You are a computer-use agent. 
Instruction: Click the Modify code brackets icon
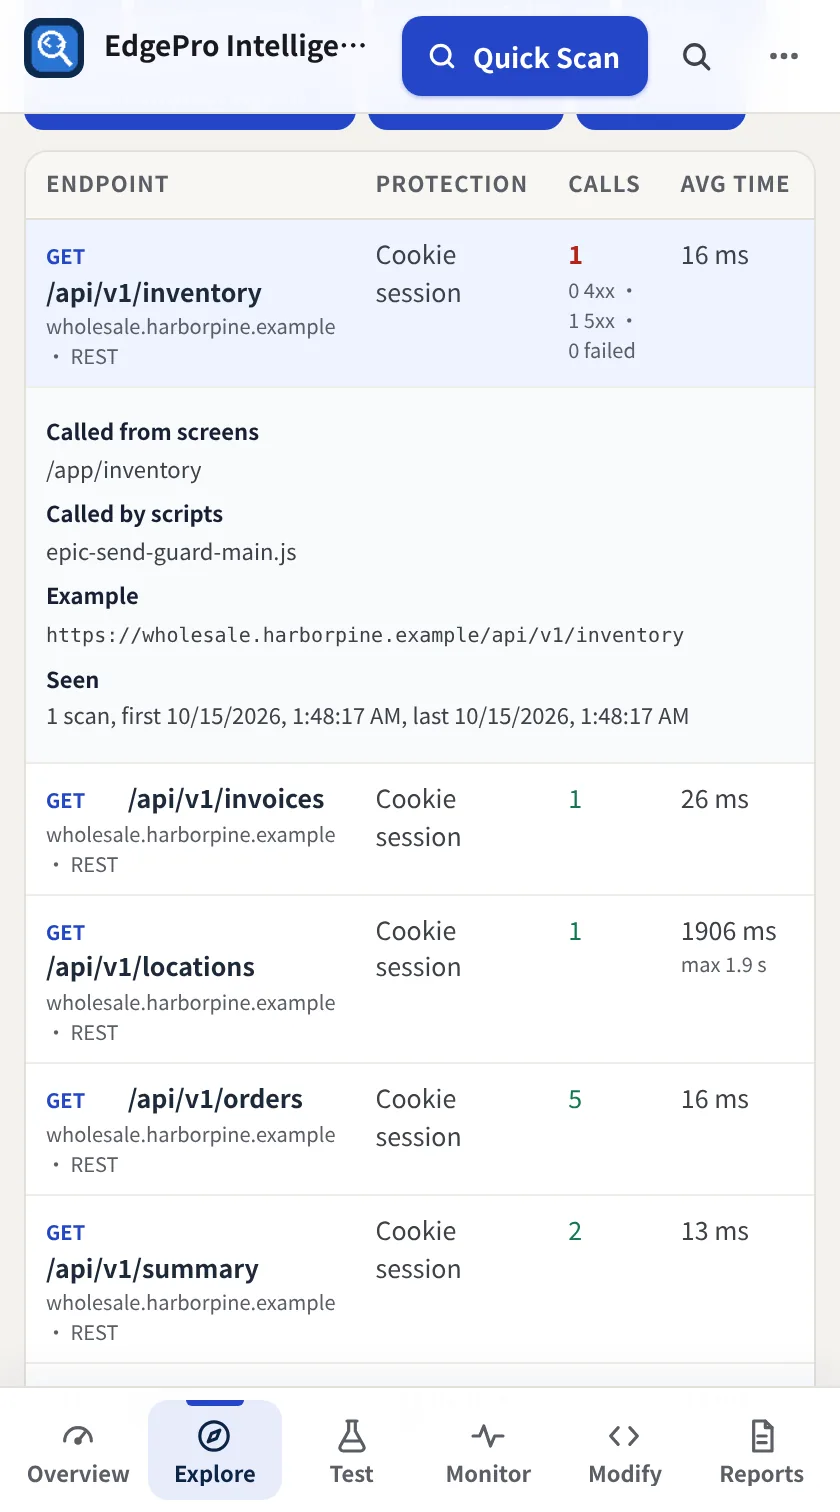point(625,1437)
